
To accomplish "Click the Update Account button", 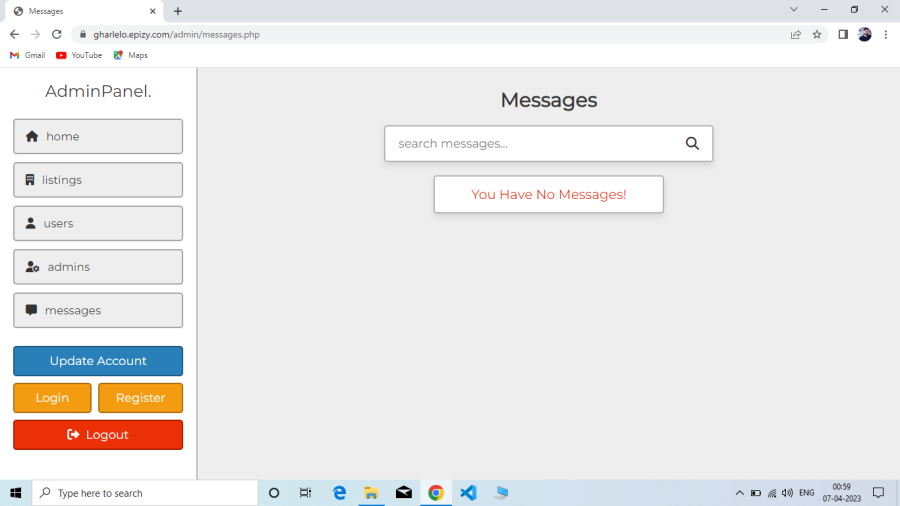I will pyautogui.click(x=98, y=361).
